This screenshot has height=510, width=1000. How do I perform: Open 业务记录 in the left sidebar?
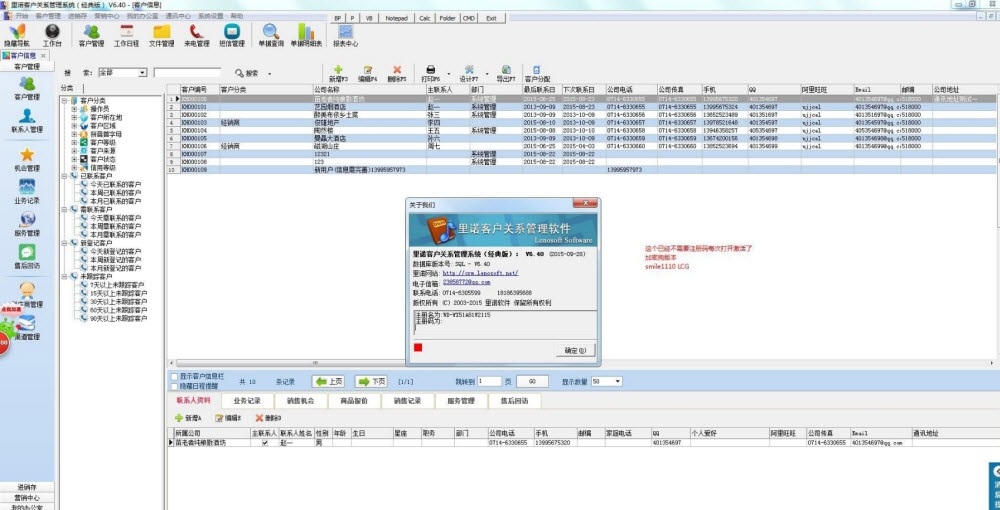pos(27,192)
